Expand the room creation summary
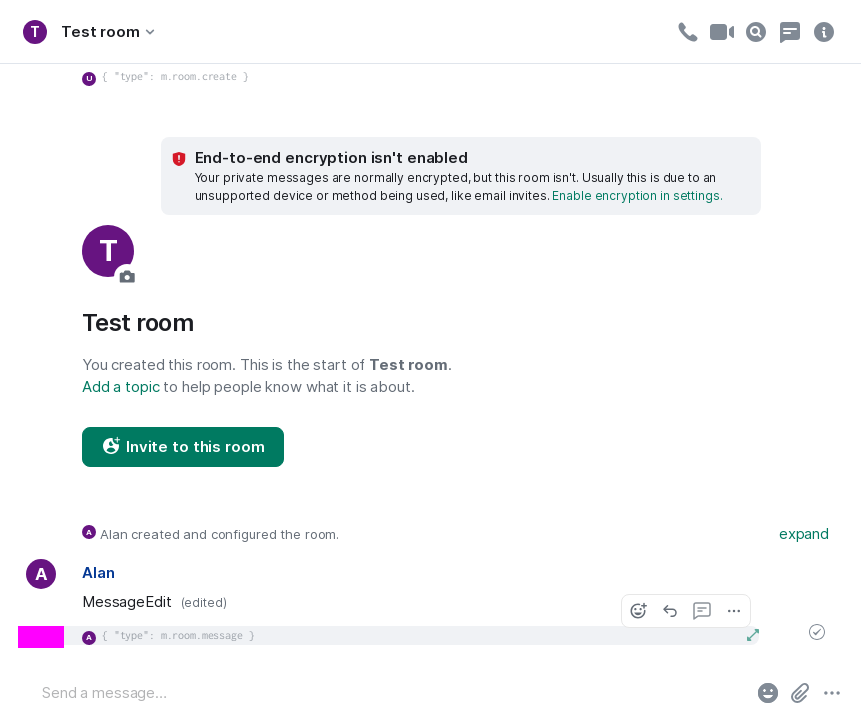The height and width of the screenshot is (720, 861). click(804, 534)
